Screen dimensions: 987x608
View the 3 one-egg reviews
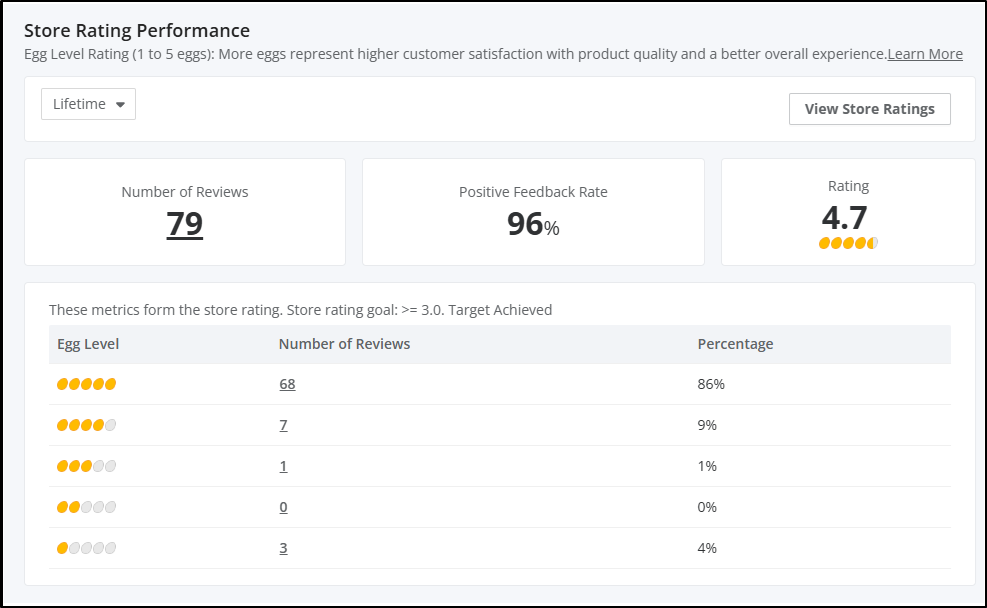tap(283, 548)
